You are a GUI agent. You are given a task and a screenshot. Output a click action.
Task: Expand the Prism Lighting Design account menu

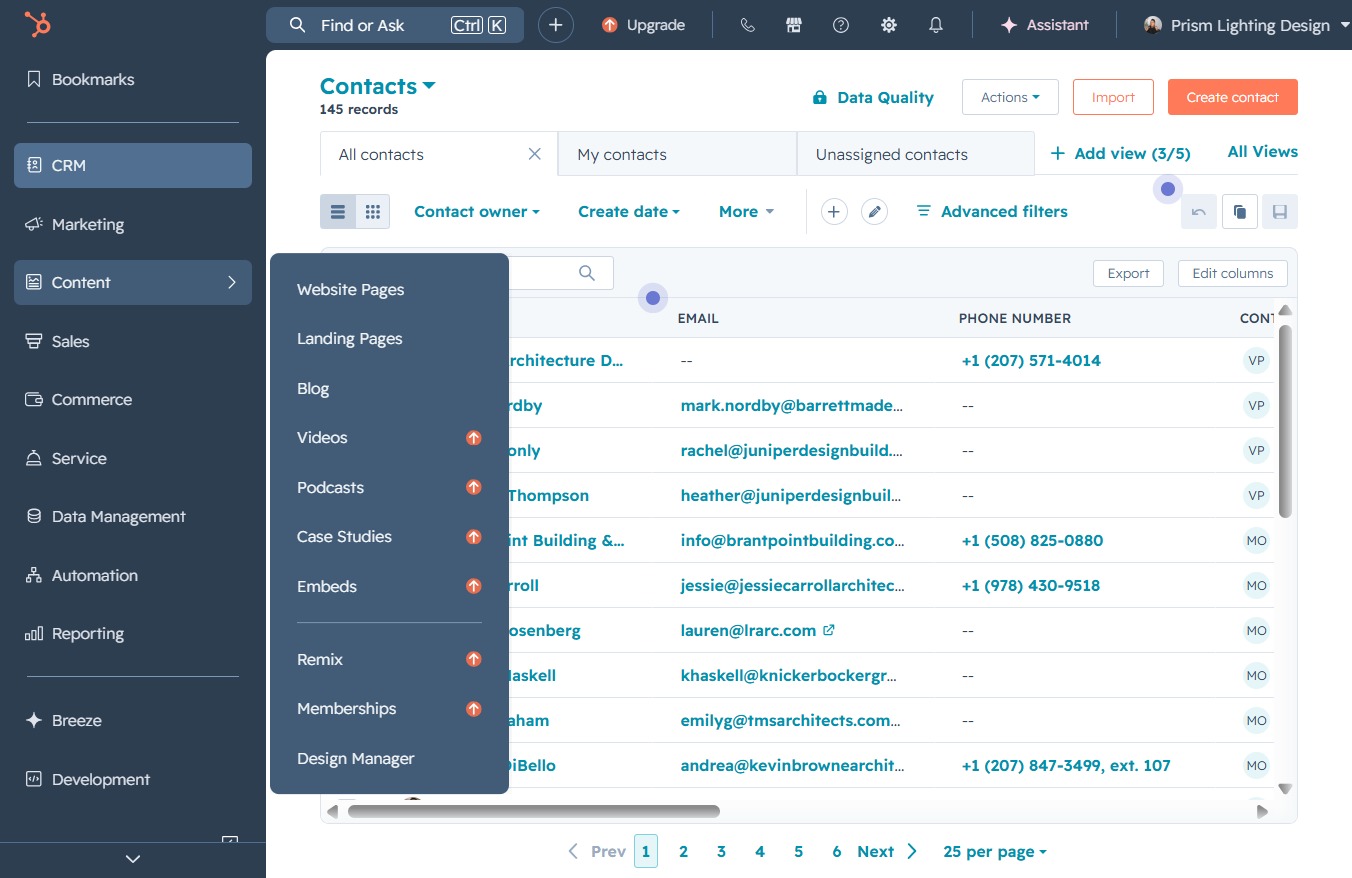1248,25
